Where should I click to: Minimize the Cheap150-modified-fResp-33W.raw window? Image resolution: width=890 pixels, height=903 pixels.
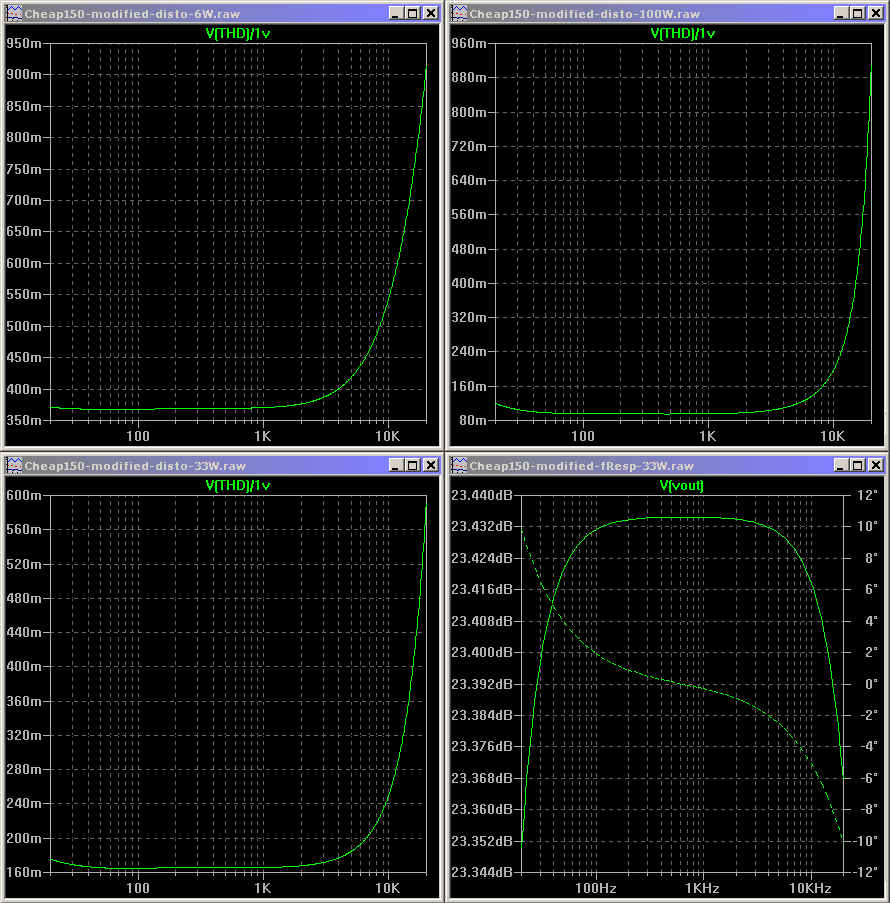pyautogui.click(x=840, y=465)
